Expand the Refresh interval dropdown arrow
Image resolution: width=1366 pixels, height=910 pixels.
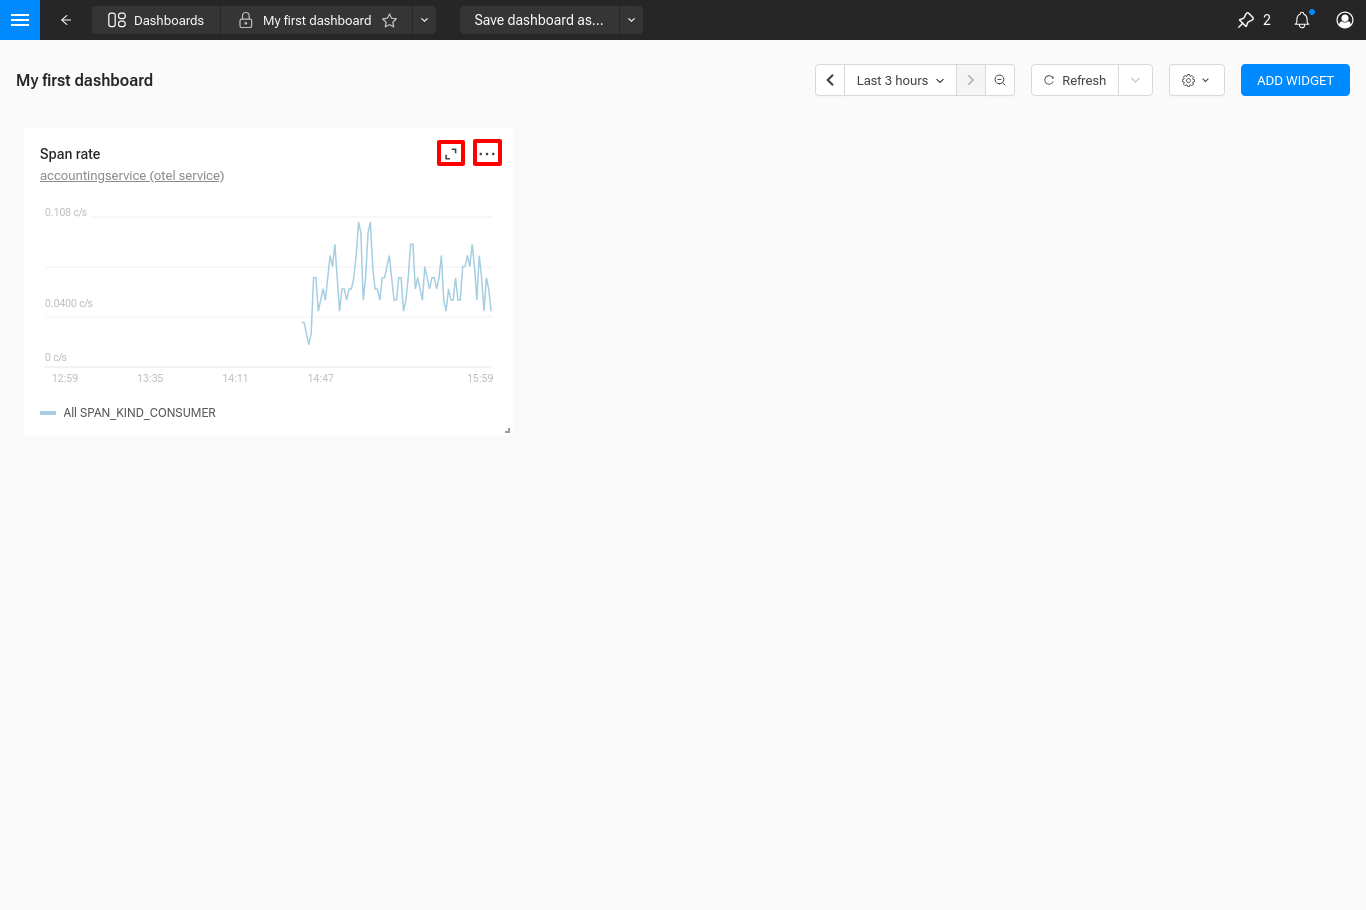click(x=1135, y=80)
